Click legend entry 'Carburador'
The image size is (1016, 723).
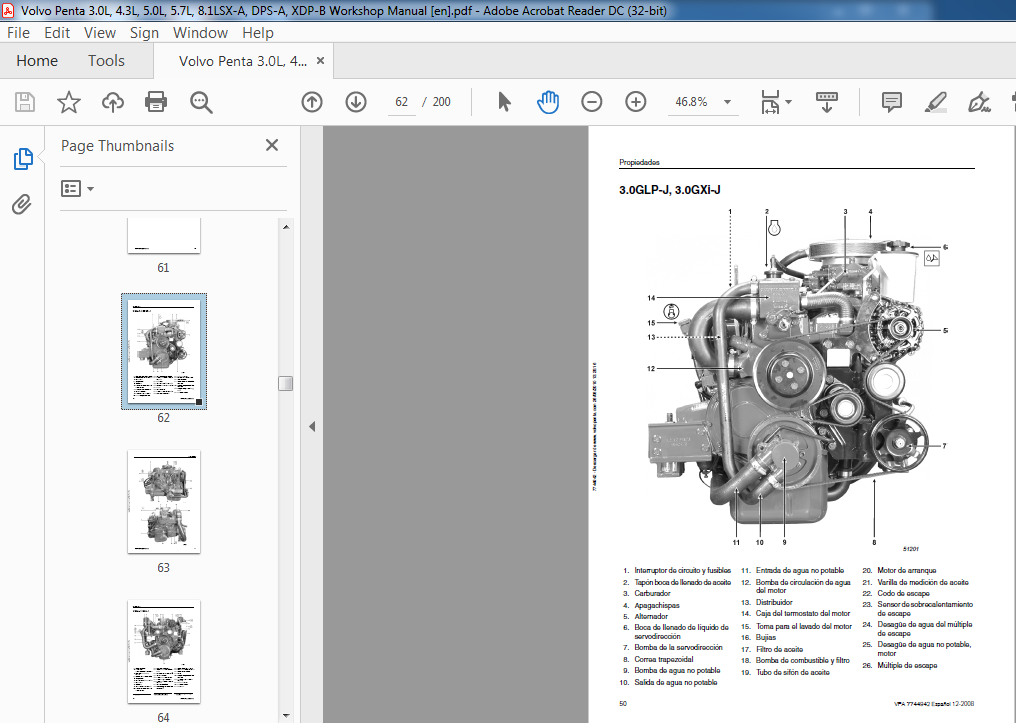pyautogui.click(x=652, y=593)
